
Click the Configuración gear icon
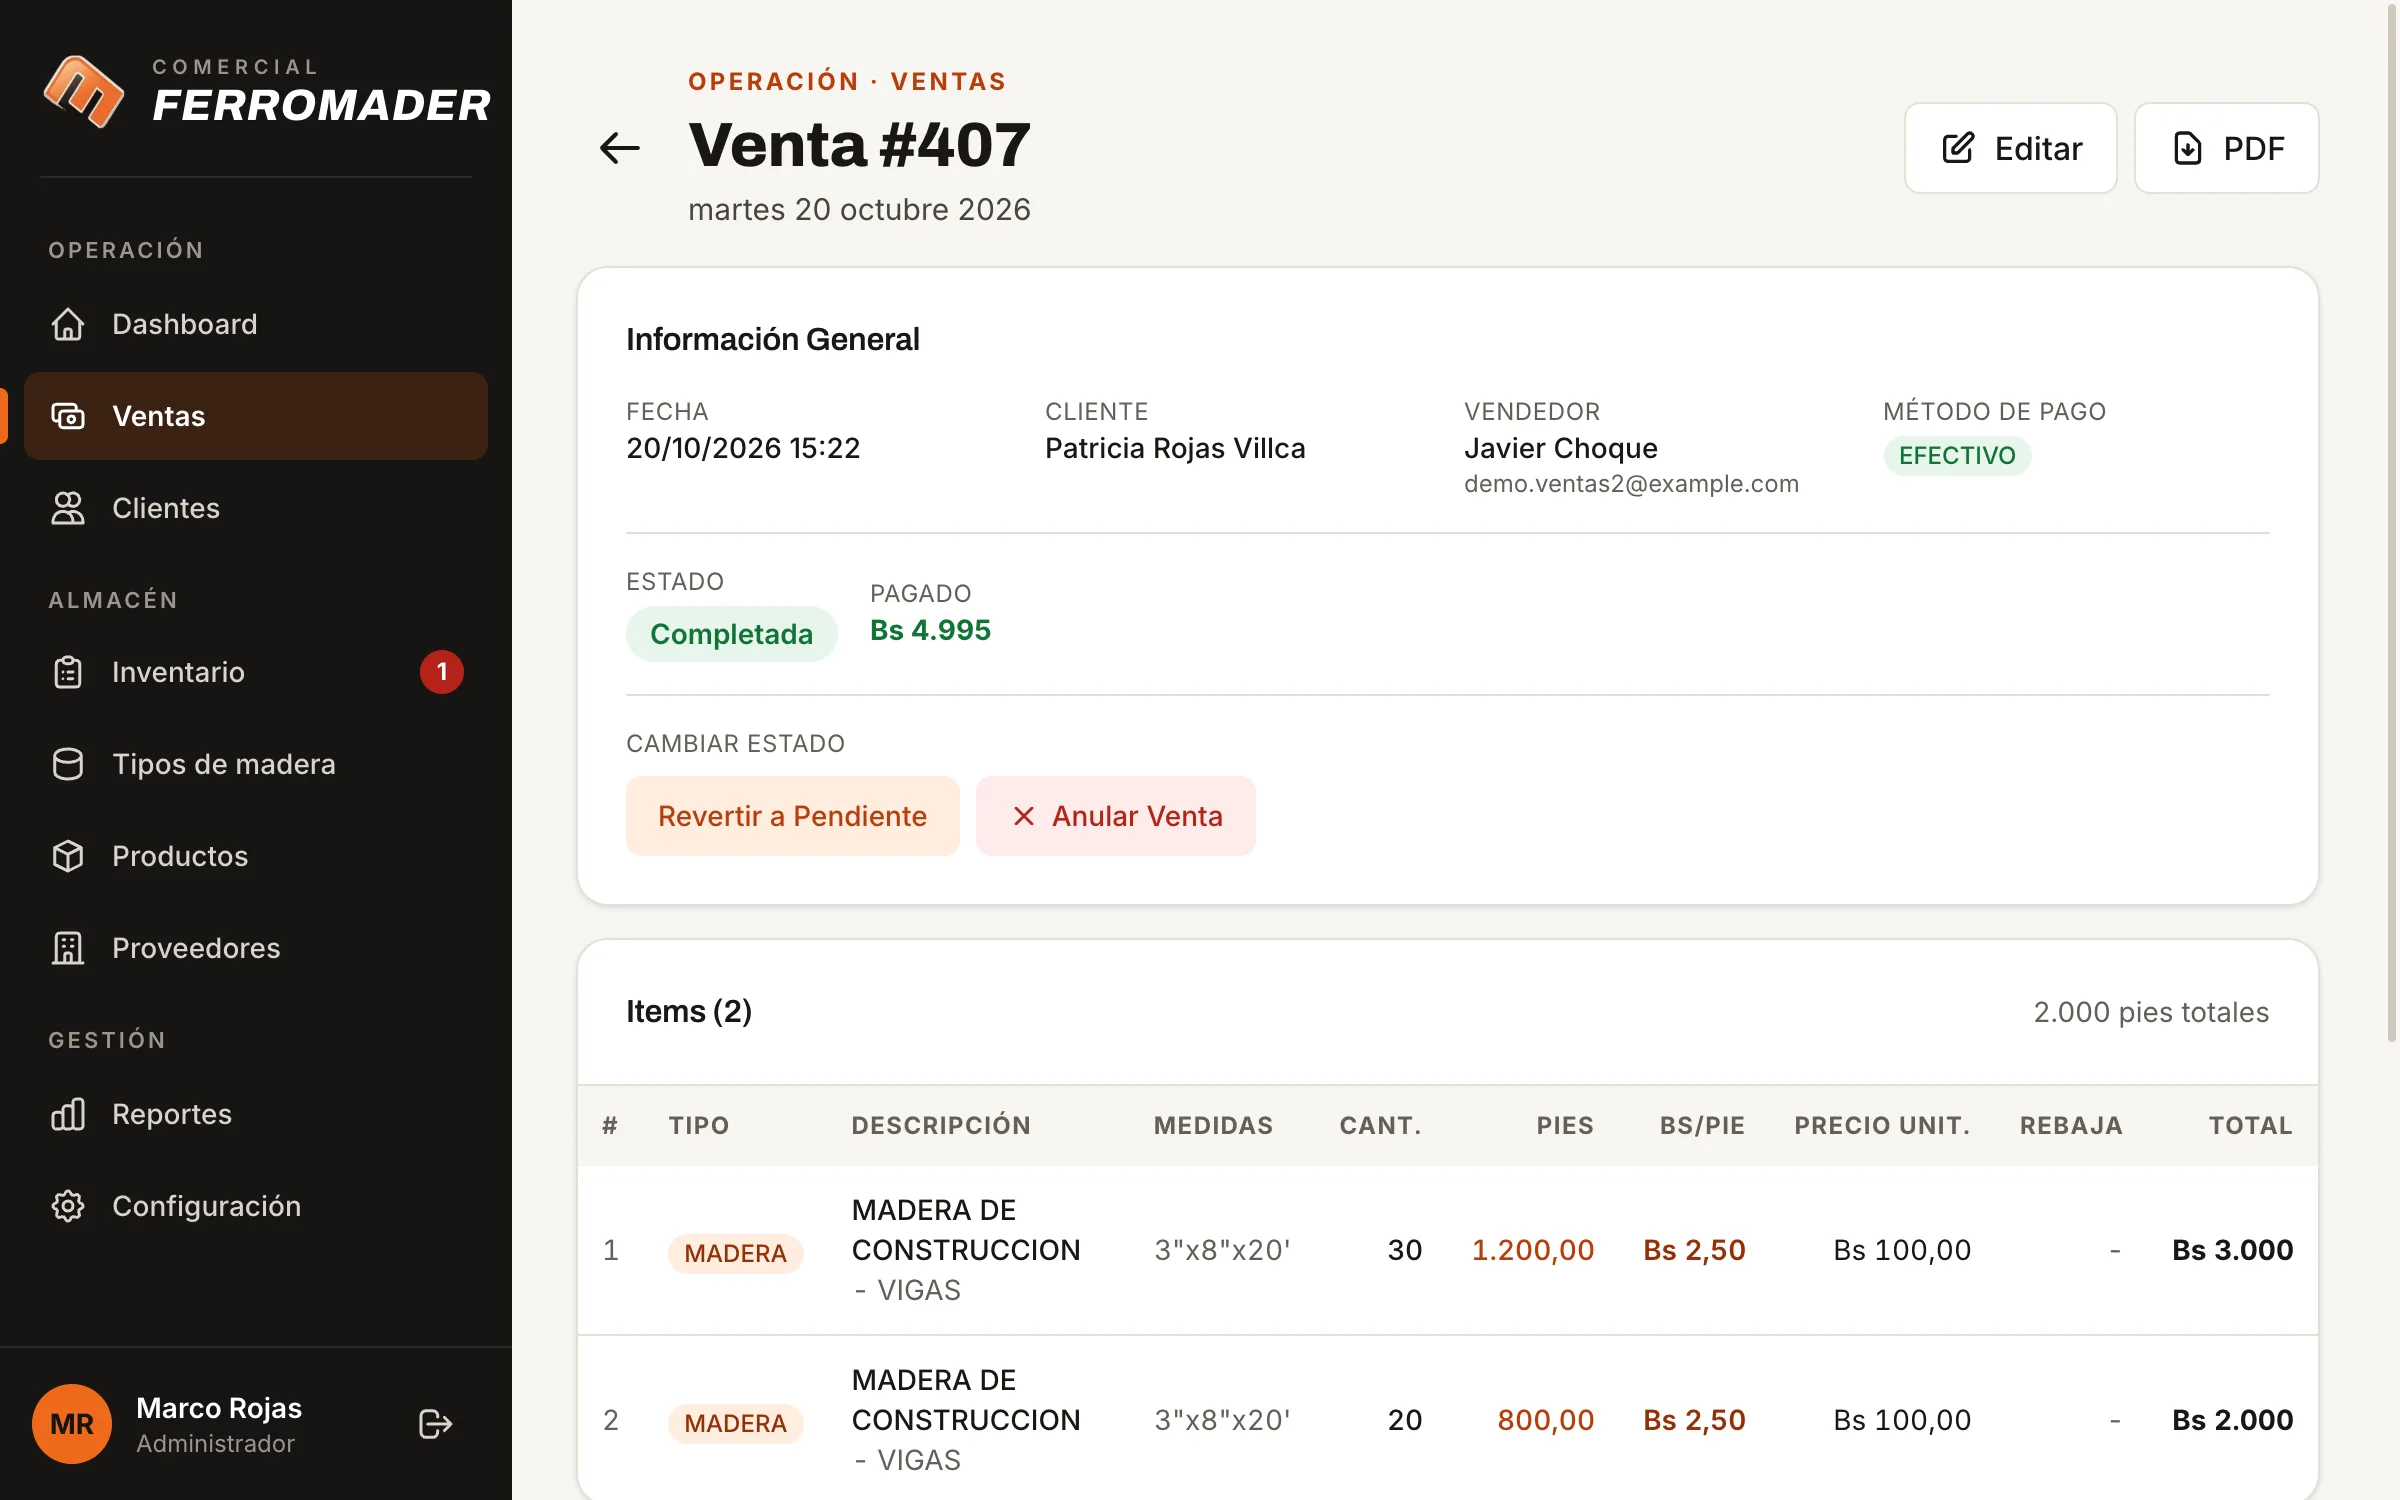(68, 1206)
